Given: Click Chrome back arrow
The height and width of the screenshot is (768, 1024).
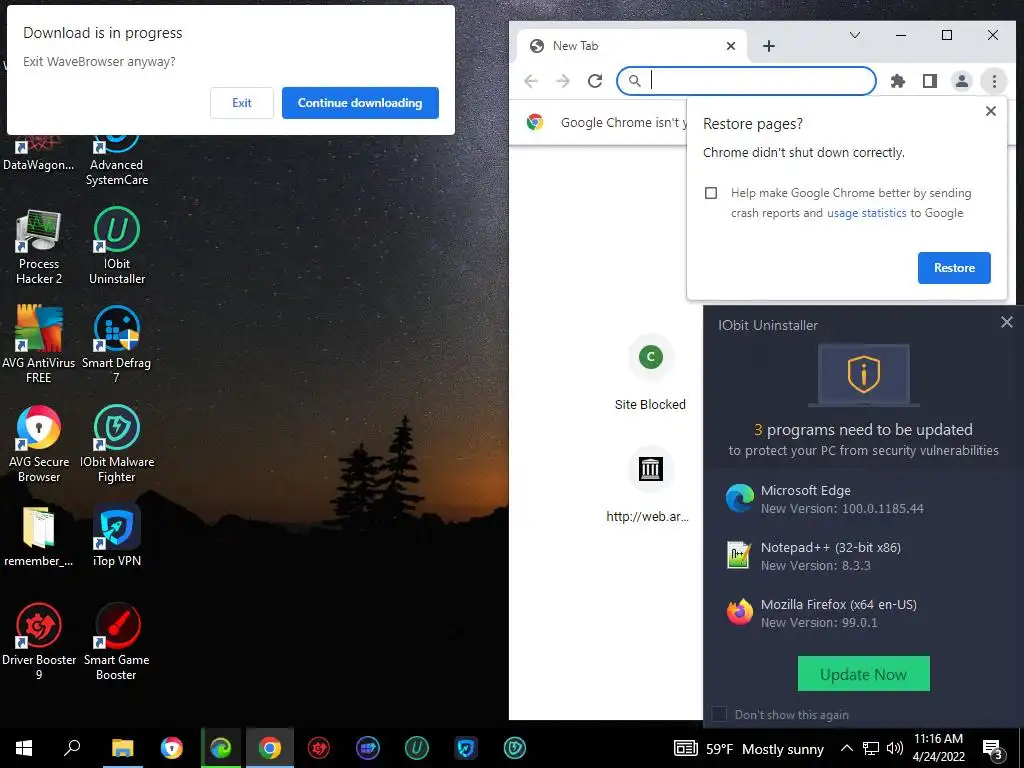Looking at the screenshot, I should pos(531,81).
